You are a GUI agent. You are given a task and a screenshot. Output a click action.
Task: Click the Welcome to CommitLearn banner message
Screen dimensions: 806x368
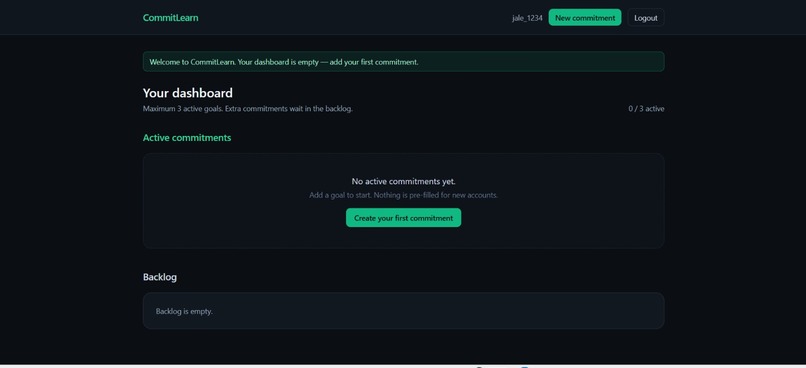(x=403, y=62)
